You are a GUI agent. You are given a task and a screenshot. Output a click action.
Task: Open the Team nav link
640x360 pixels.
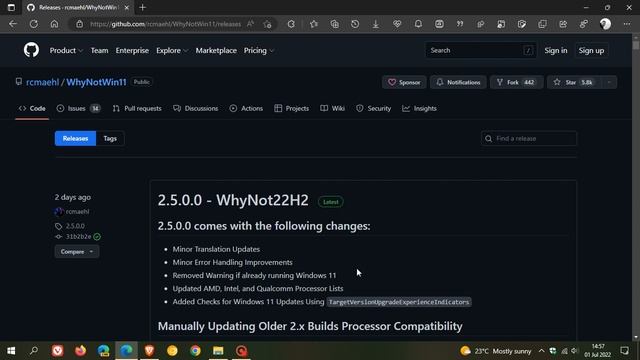pyautogui.click(x=99, y=51)
